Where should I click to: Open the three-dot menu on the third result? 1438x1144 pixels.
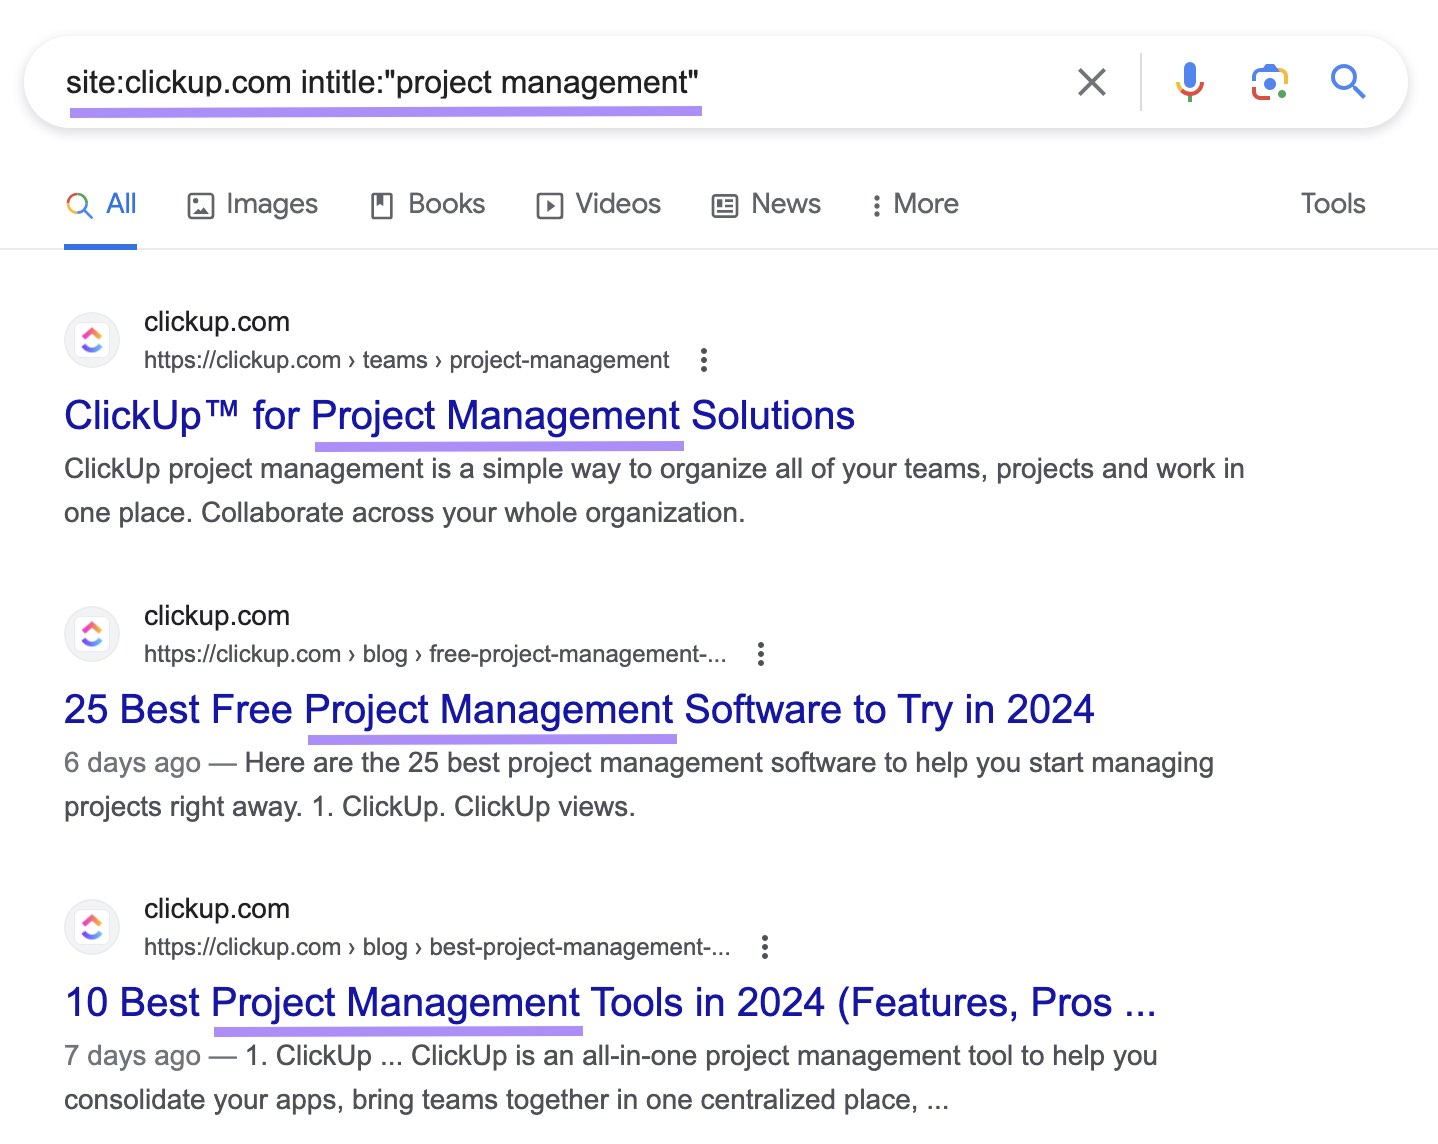[765, 946]
